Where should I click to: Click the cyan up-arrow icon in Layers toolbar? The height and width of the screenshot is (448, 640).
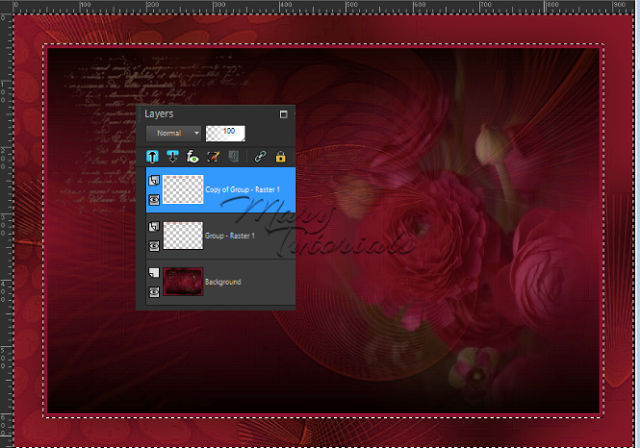point(154,156)
